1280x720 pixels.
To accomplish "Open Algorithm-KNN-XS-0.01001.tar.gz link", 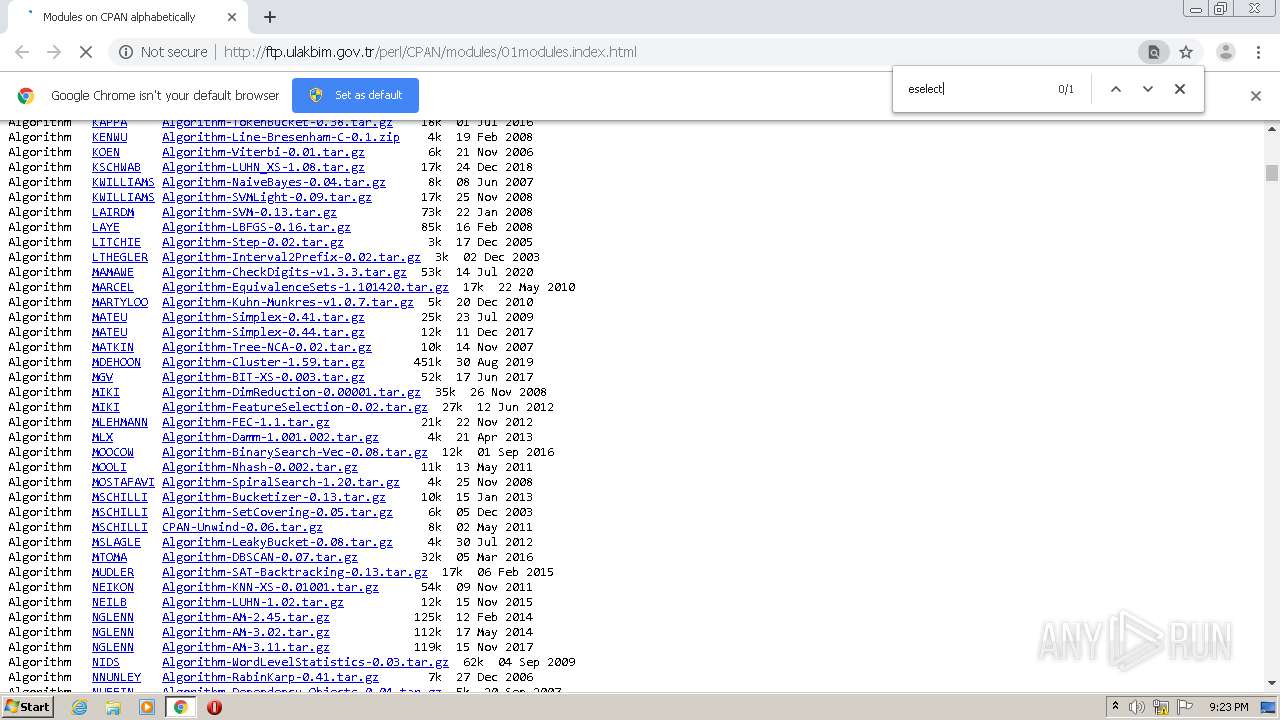I will 270,587.
